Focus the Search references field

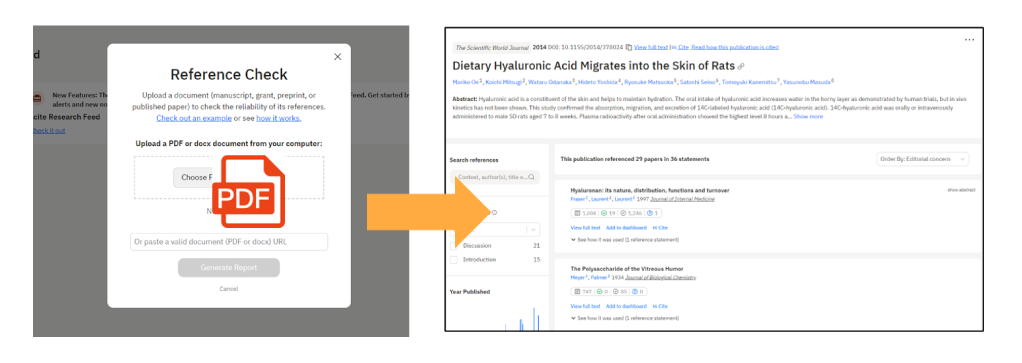click(x=495, y=177)
